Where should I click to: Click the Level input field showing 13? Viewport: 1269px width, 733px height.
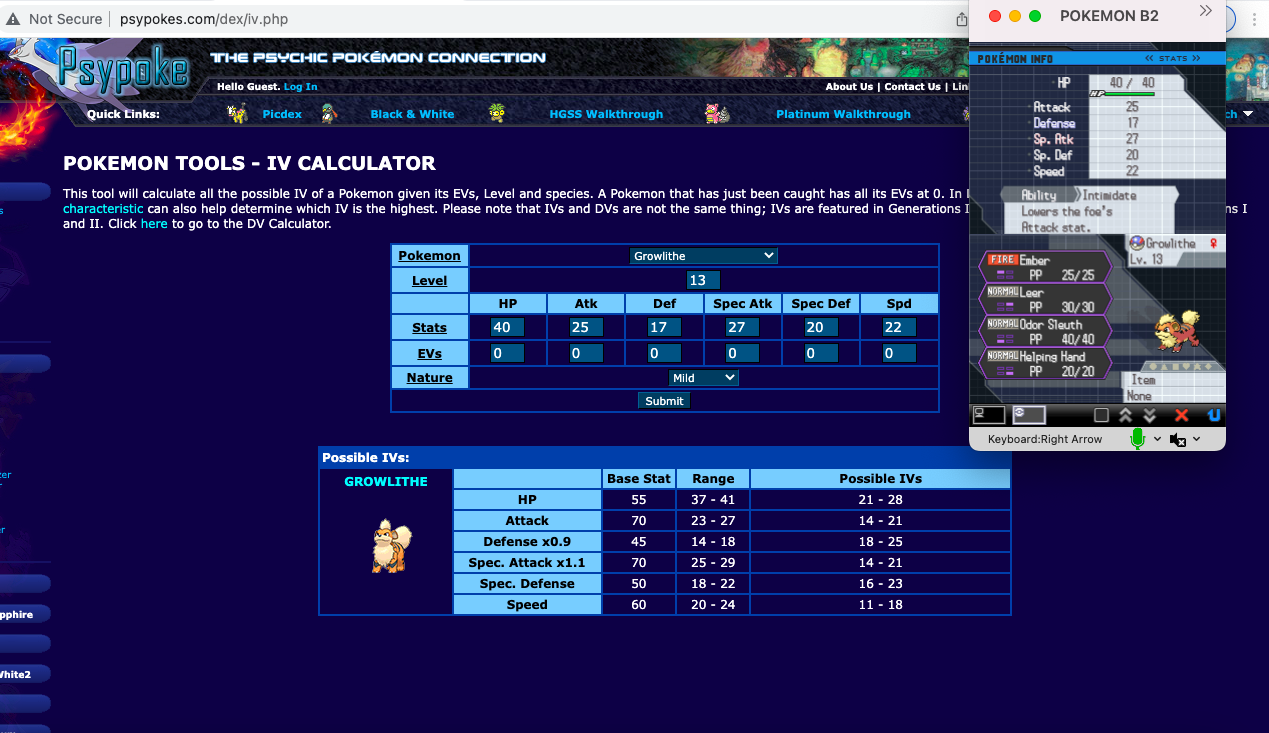pos(704,281)
